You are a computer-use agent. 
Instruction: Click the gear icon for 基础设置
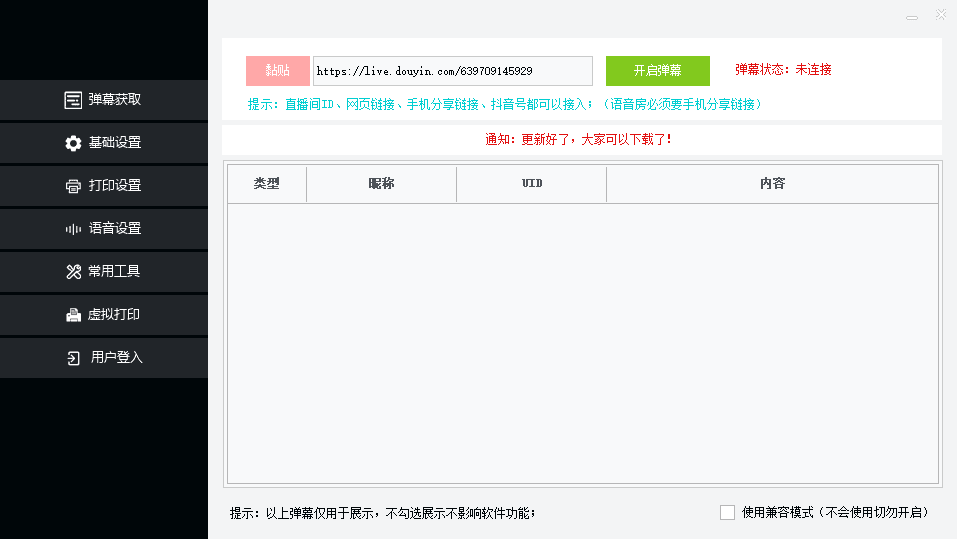click(x=73, y=143)
